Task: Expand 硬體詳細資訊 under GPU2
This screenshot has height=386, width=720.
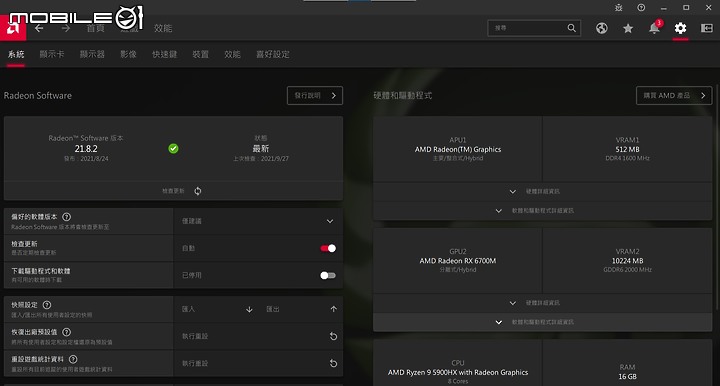Action: 542,303
